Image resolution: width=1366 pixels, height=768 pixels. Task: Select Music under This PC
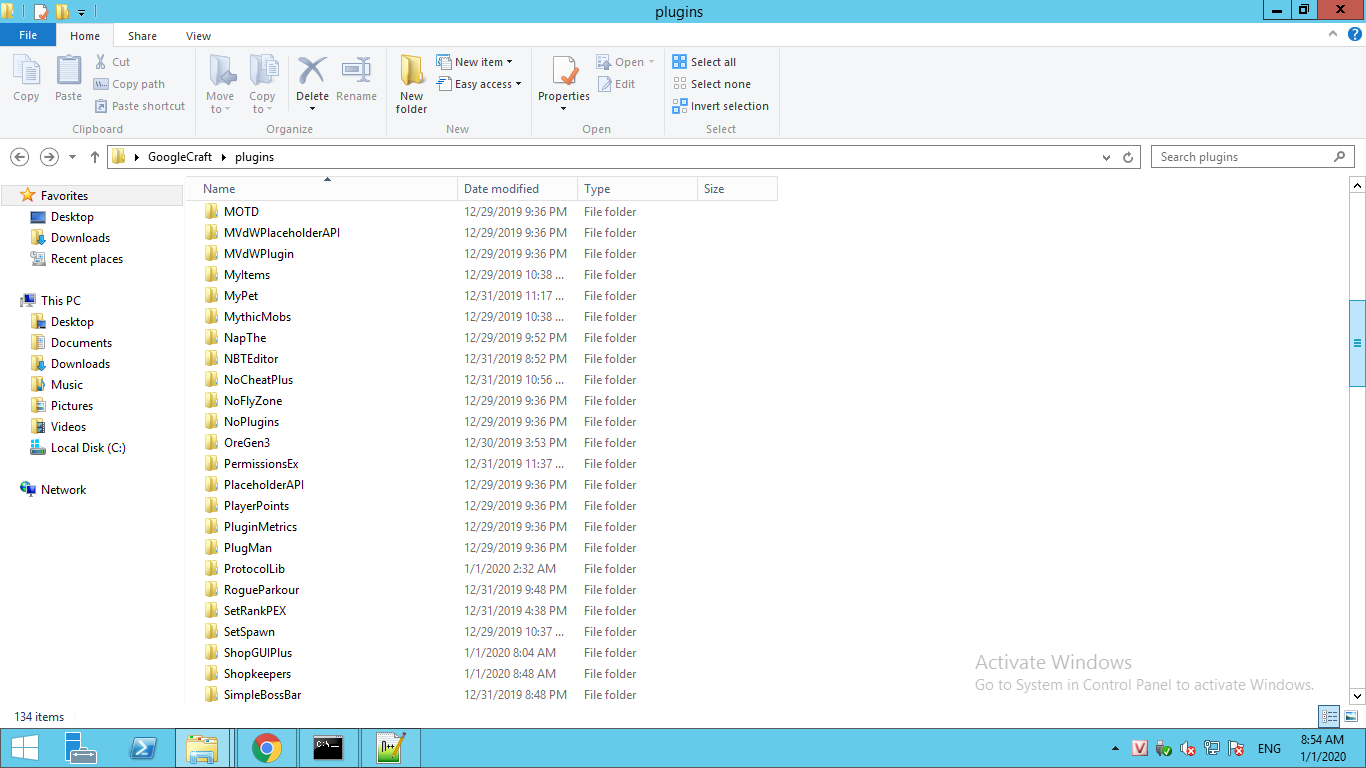[x=67, y=385]
